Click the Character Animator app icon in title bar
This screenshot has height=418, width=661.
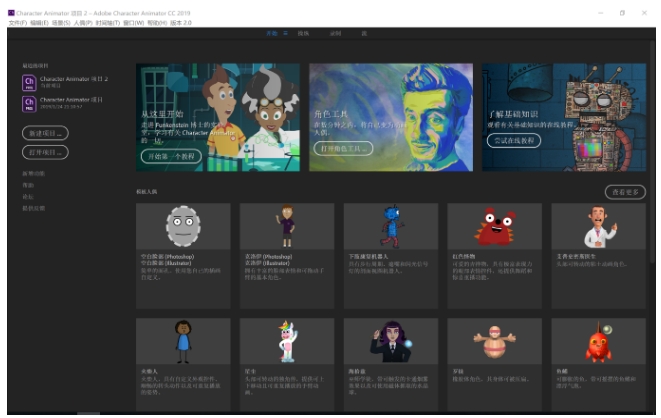[11, 13]
